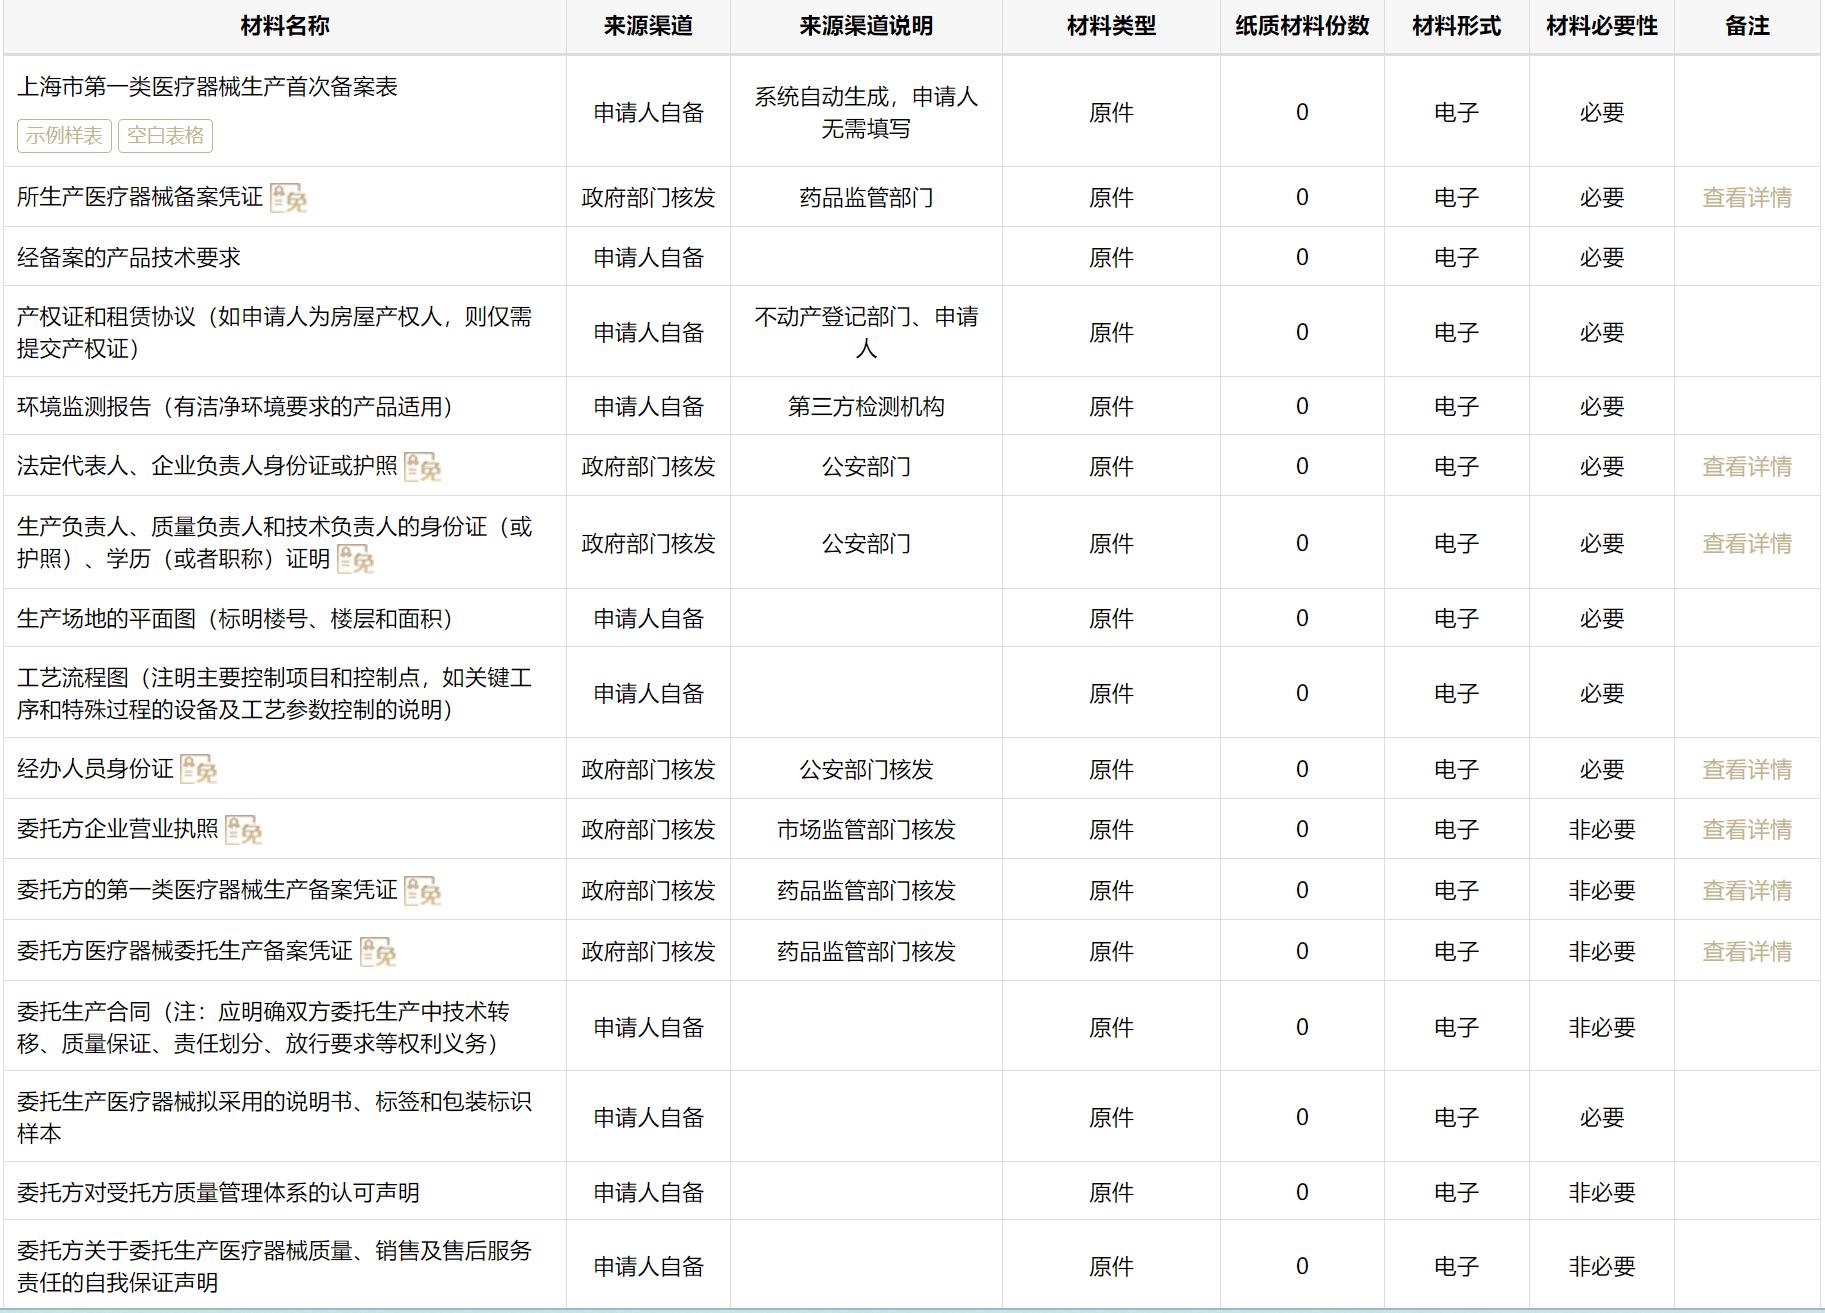Click paper copies 0 in 经备案的产品技术要求 row
Viewport: 1825px width, 1313px height.
[x=1302, y=258]
